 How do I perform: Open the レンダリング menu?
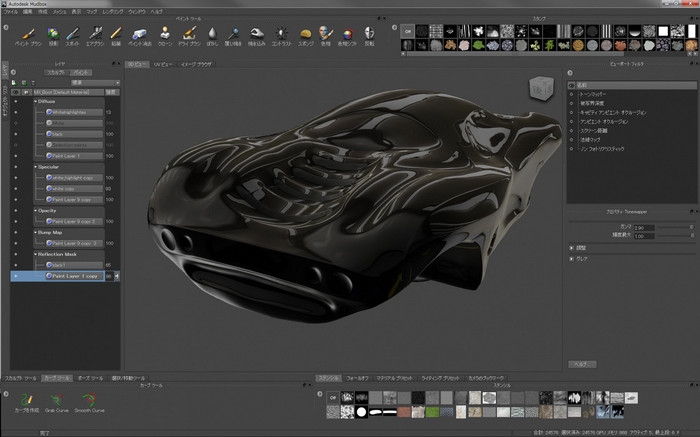(111, 11)
